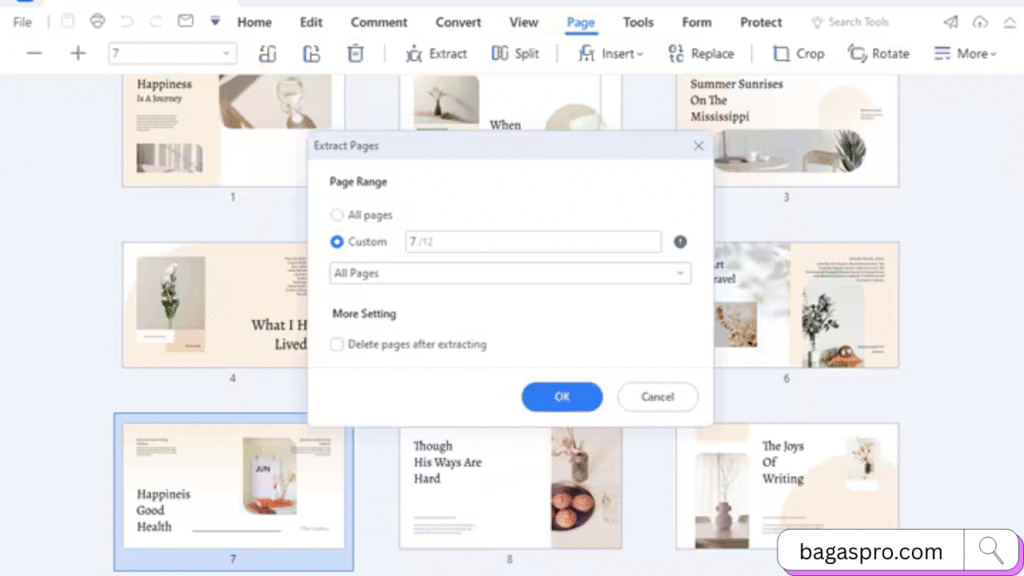Click the Crop tool icon
This screenshot has width=1024, height=576.
781,54
